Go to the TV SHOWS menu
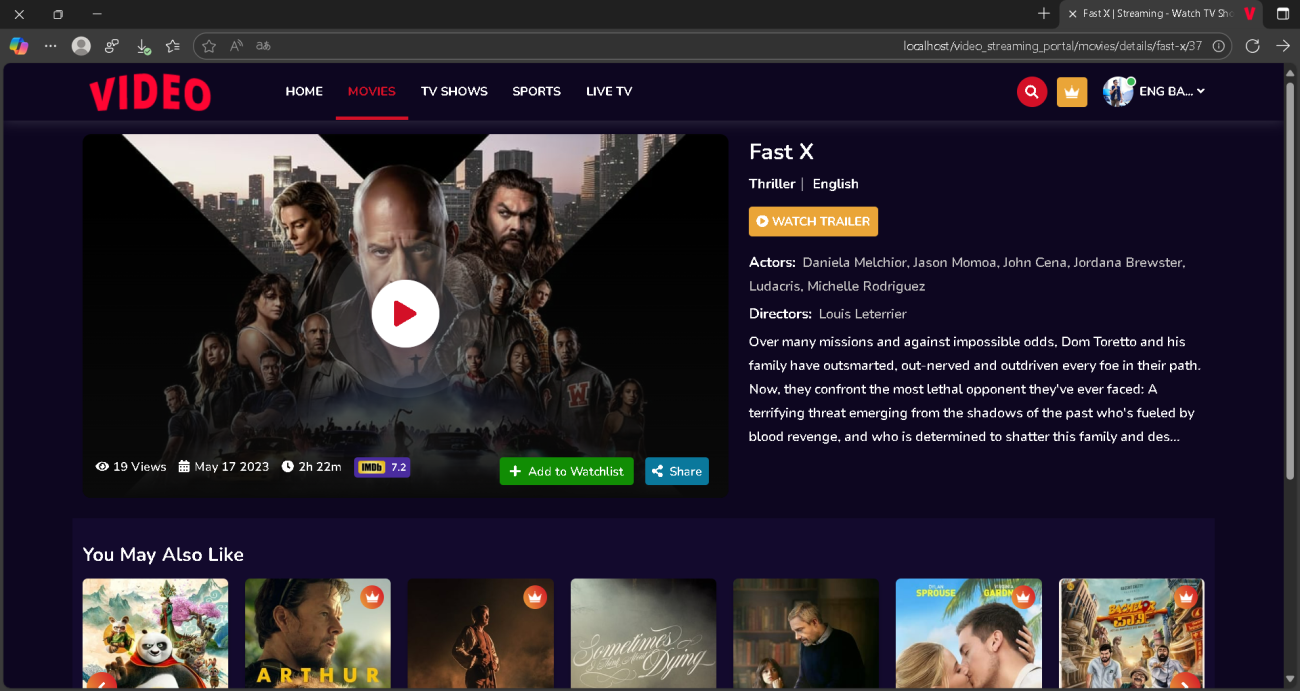The width and height of the screenshot is (1300, 691). click(454, 91)
